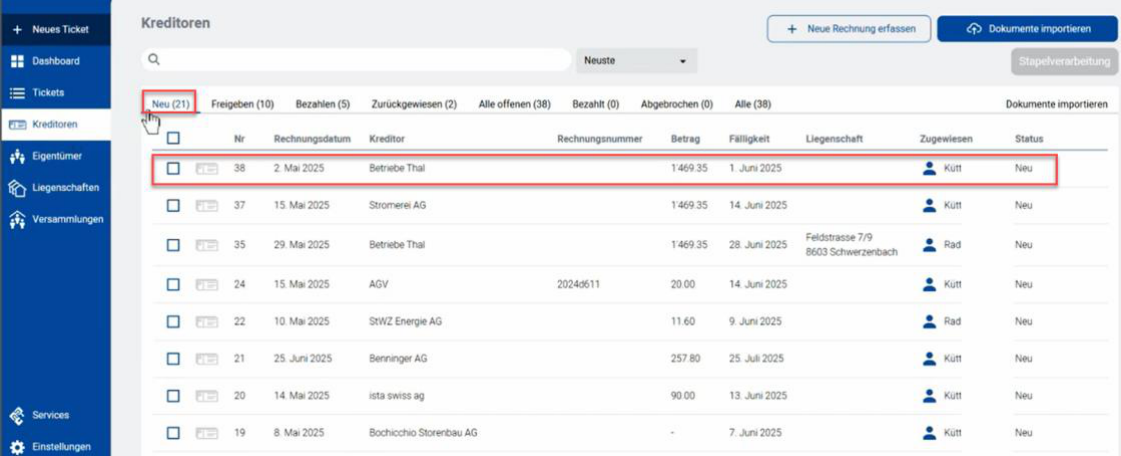Sort by the Betrag column header

pyautogui.click(x=686, y=139)
